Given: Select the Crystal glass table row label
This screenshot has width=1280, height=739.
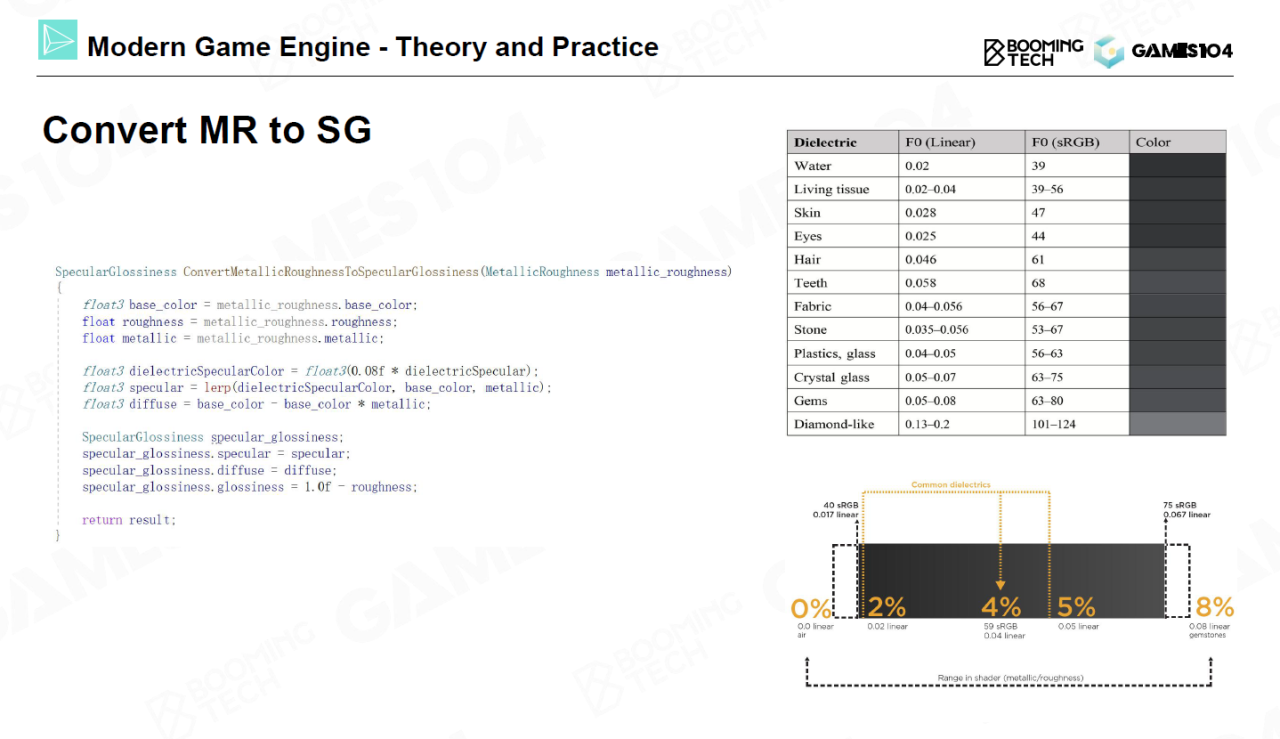Looking at the screenshot, I should [831, 377].
